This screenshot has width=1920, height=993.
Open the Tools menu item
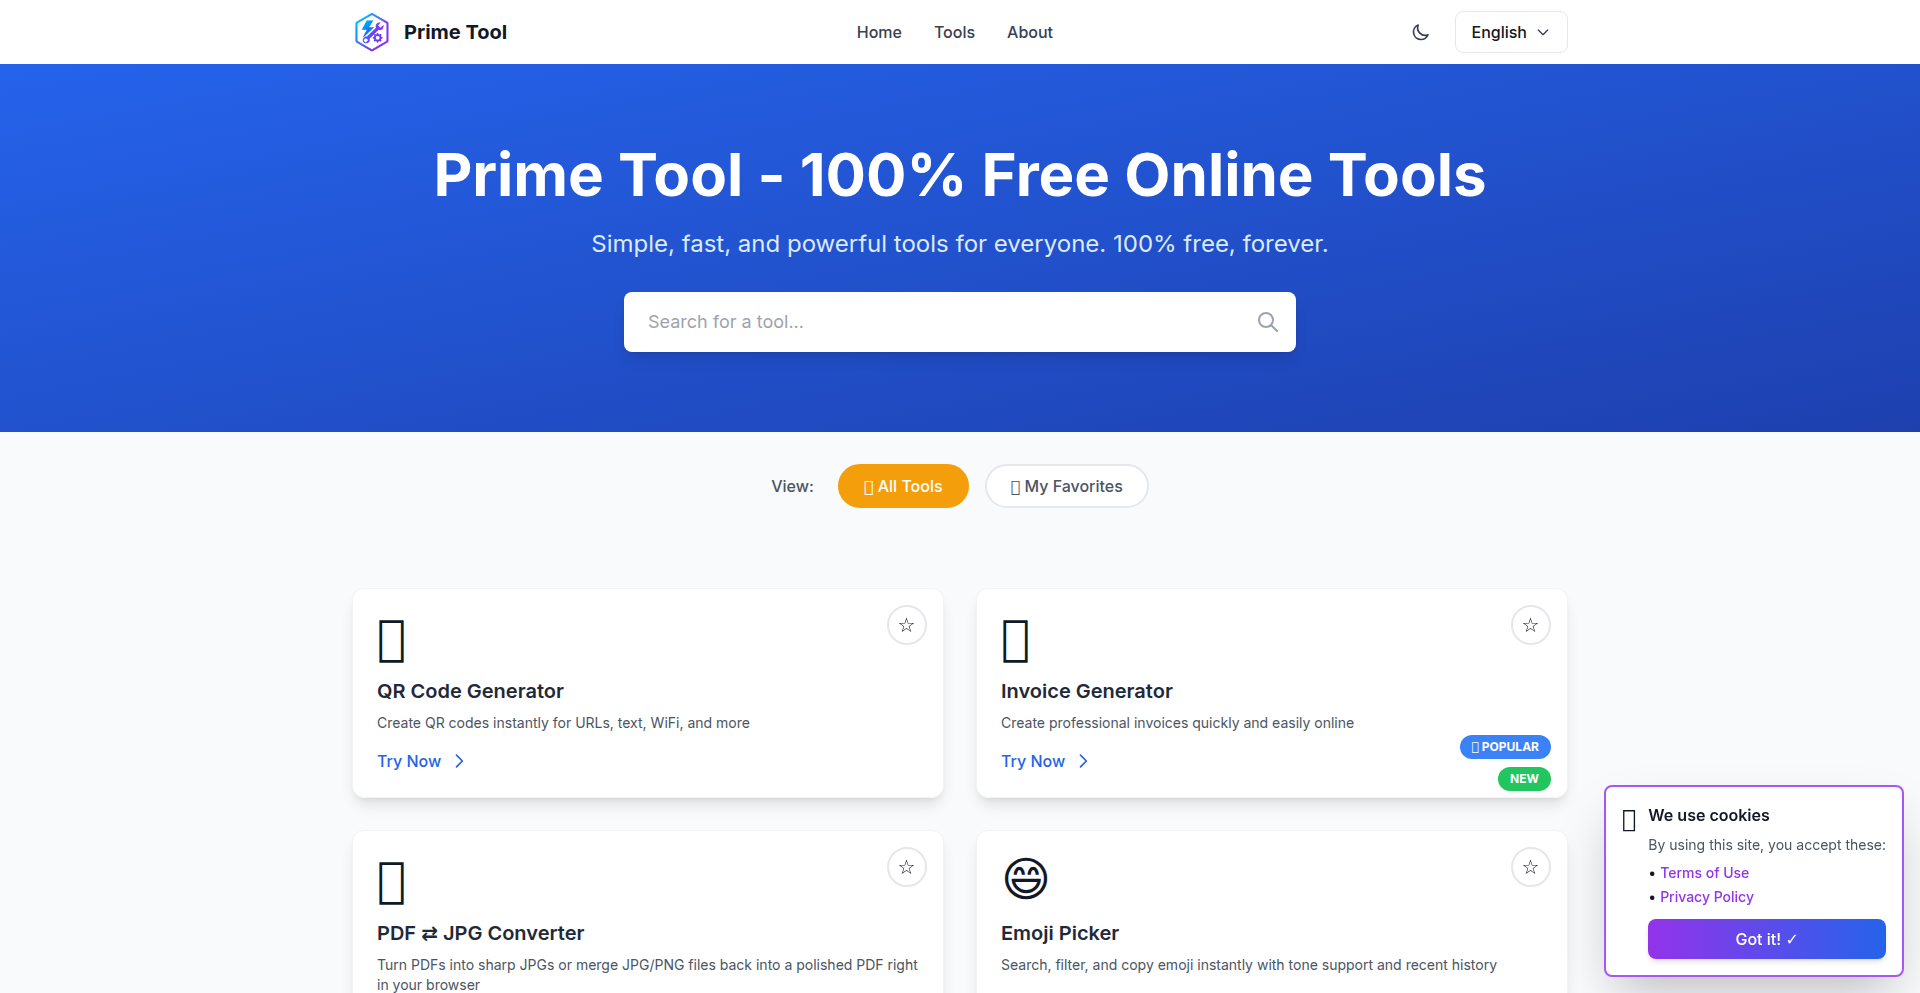coord(954,31)
